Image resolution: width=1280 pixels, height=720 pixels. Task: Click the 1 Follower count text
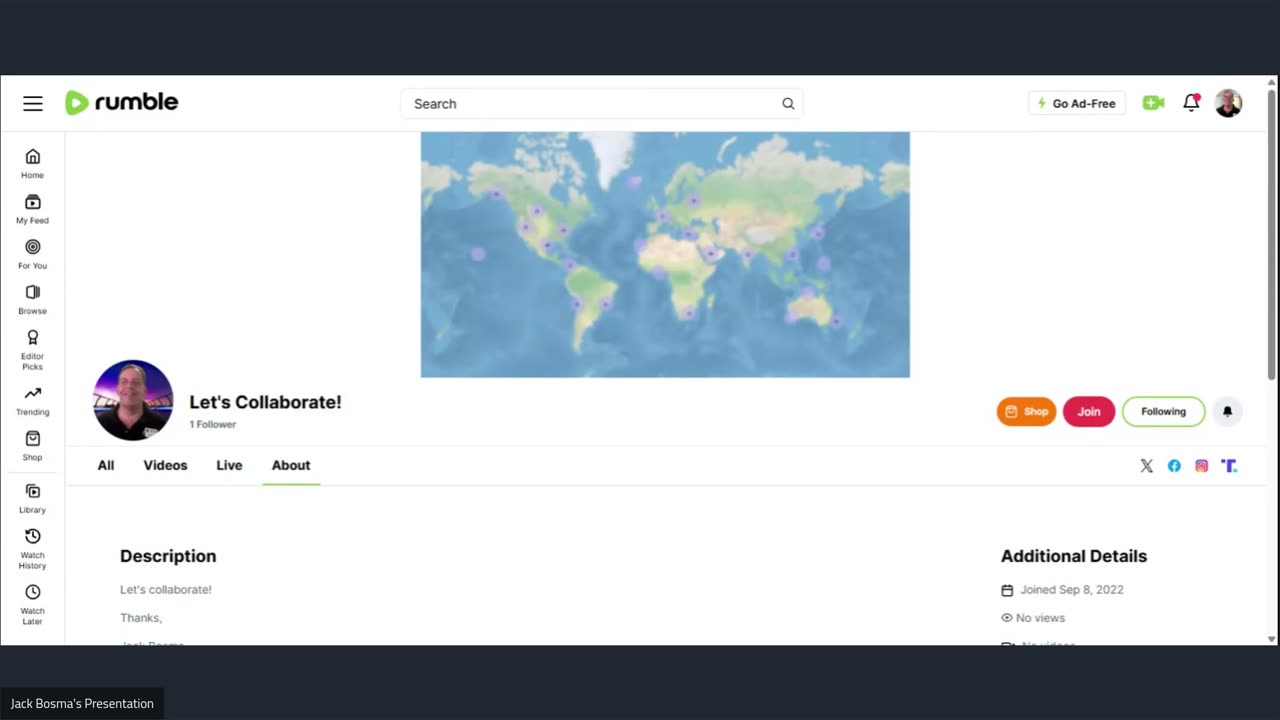pos(213,424)
